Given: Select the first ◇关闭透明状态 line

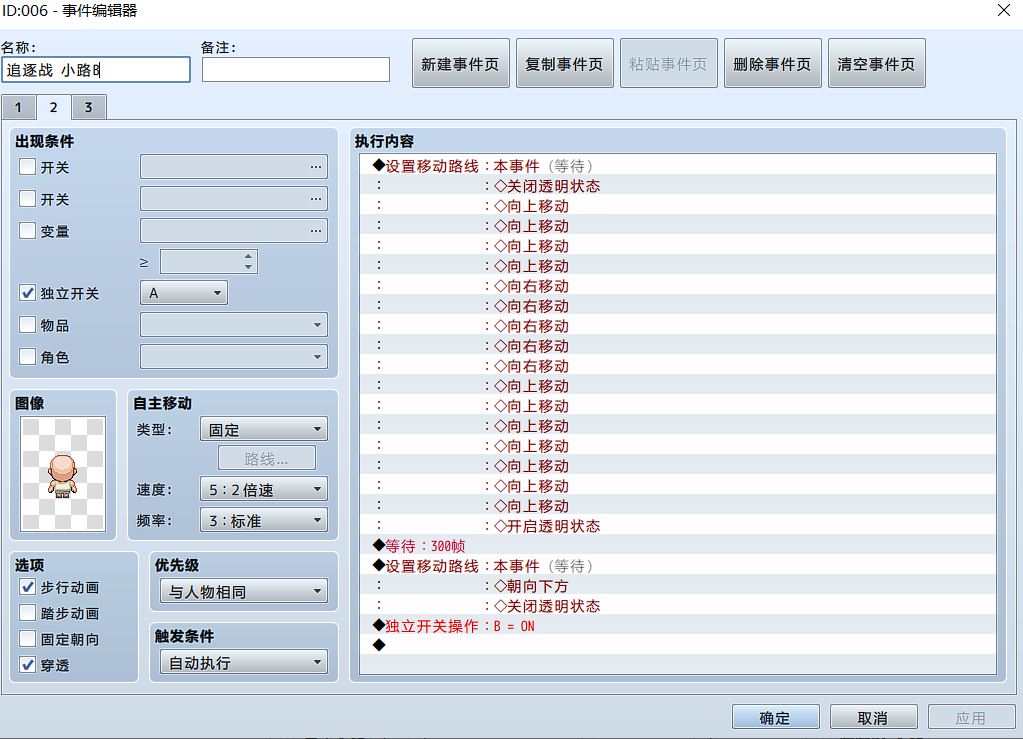Looking at the screenshot, I should 678,186.
